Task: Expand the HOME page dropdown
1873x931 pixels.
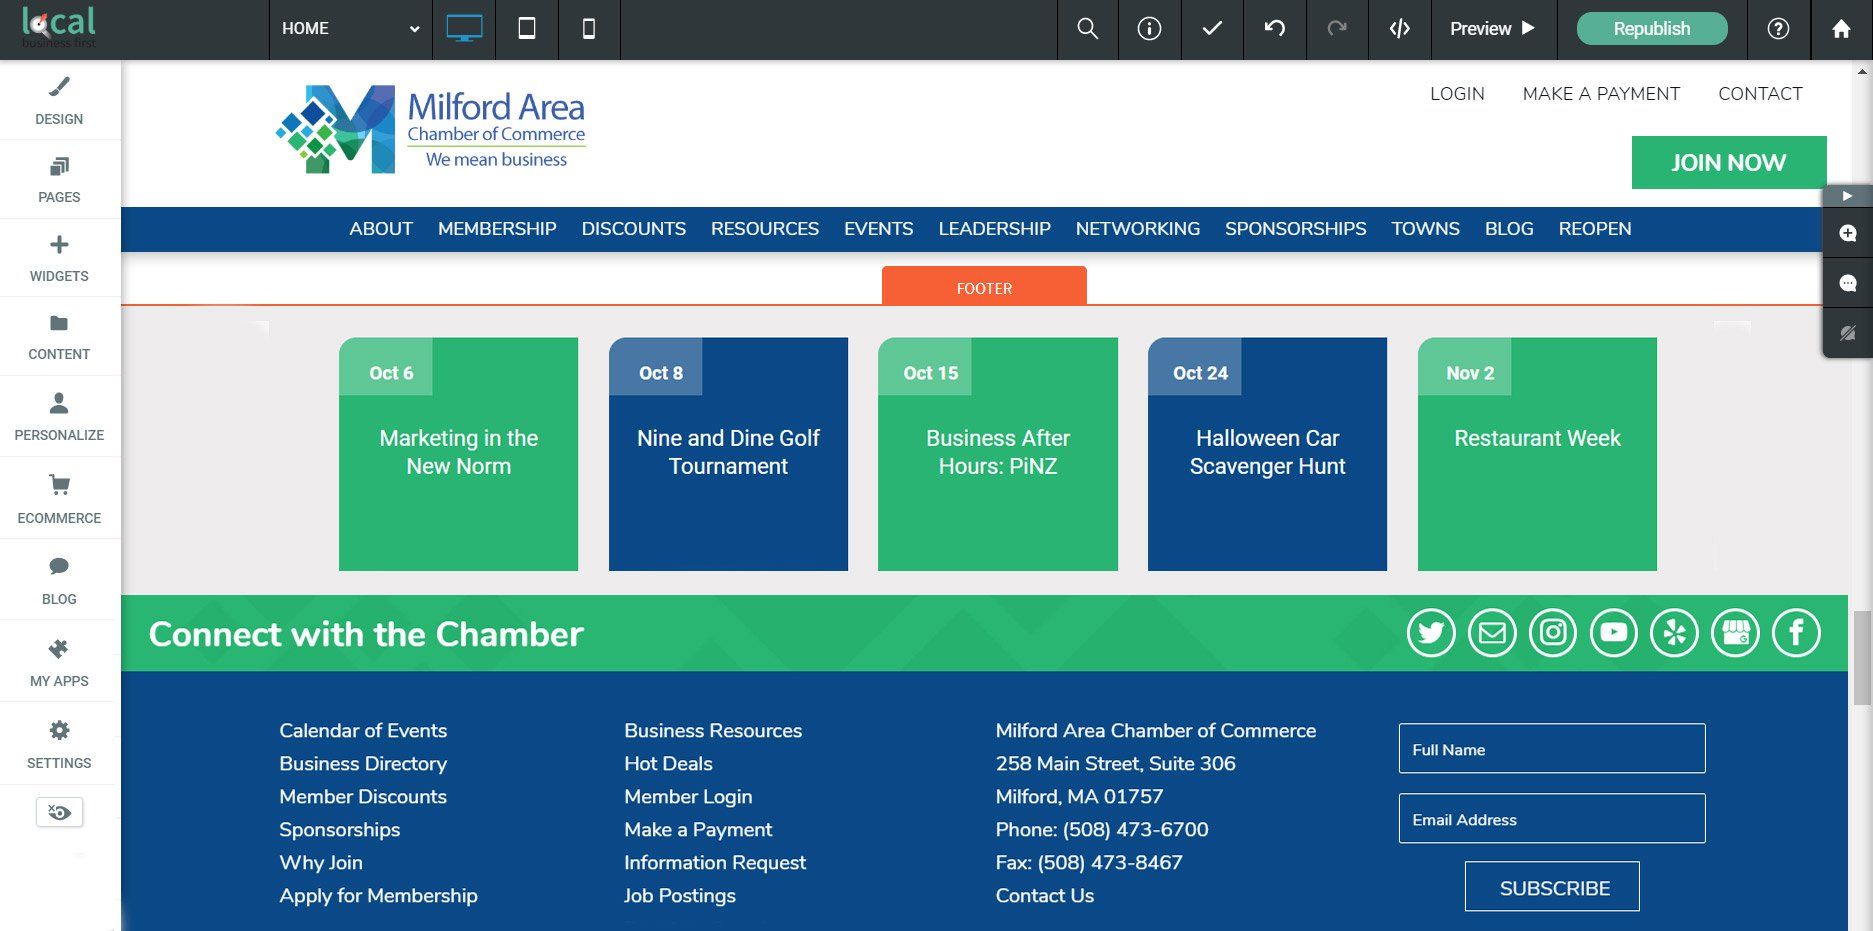Action: 350,29
